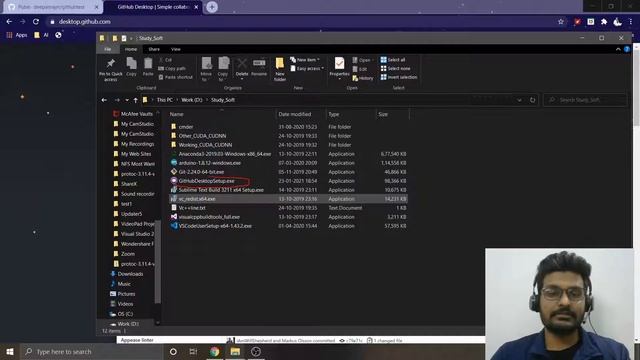
Task: Click the browser address bar
Action: tap(302, 22)
